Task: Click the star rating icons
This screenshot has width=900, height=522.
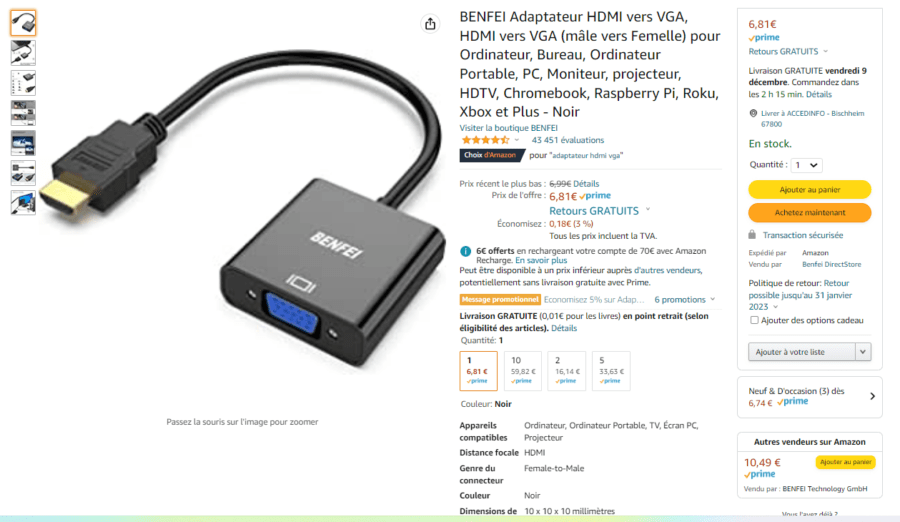Action: click(485, 140)
